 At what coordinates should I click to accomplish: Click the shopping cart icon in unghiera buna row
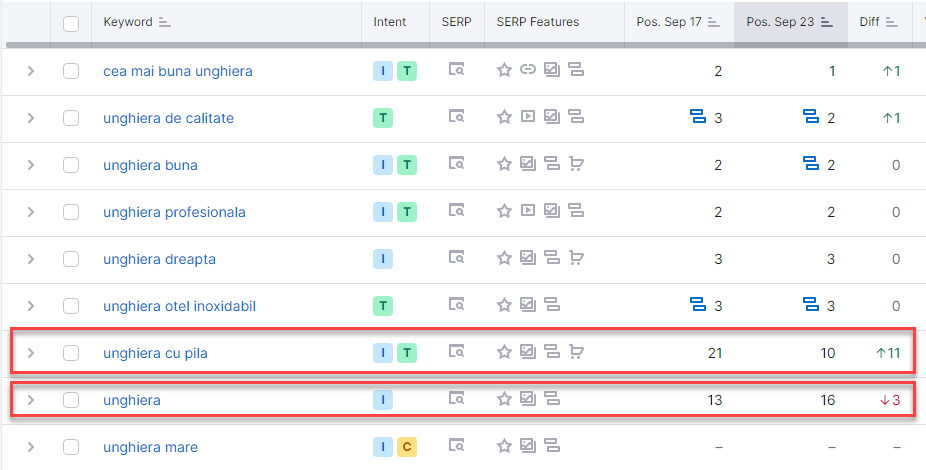576,164
